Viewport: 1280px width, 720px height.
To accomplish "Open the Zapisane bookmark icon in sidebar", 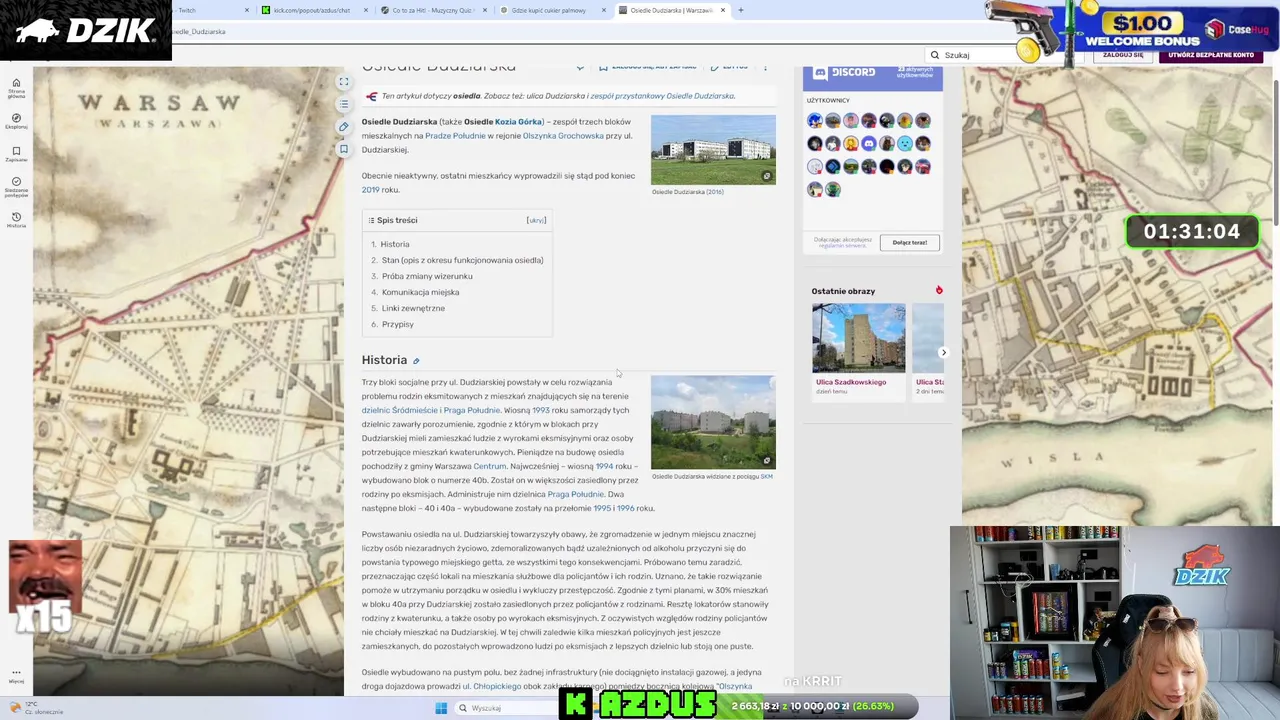I will 16,154.
